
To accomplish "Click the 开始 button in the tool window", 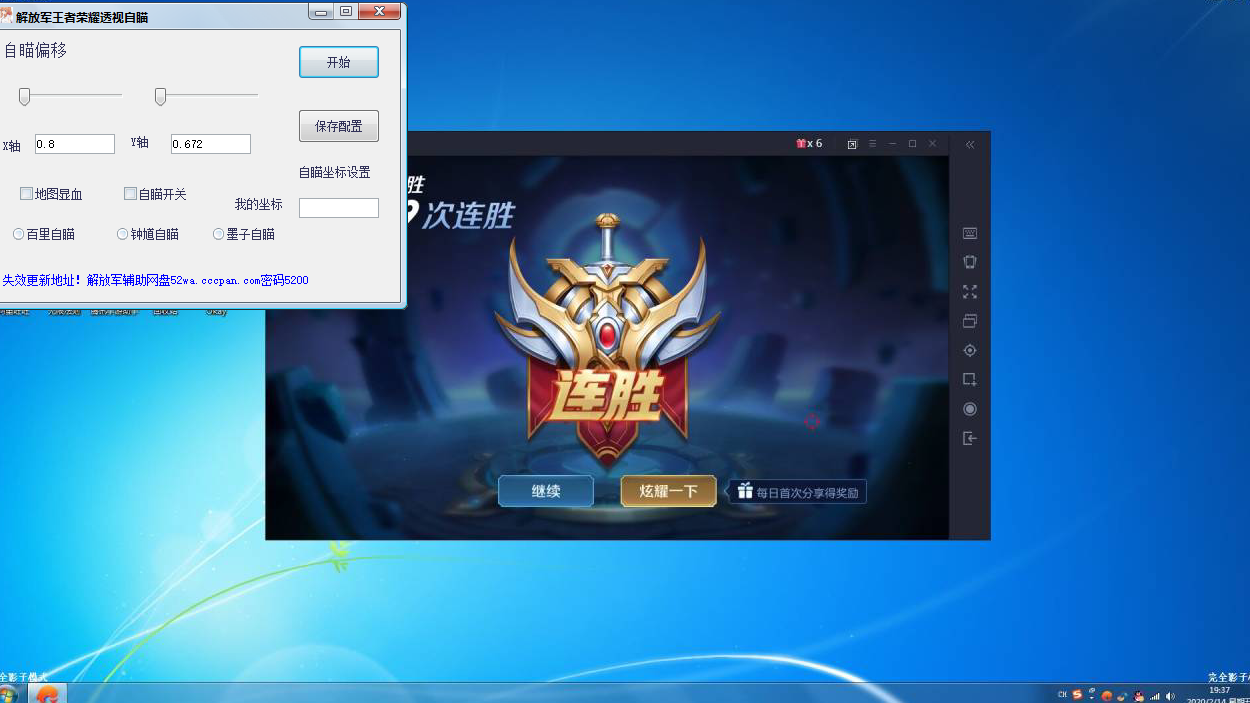I will pyautogui.click(x=339, y=62).
